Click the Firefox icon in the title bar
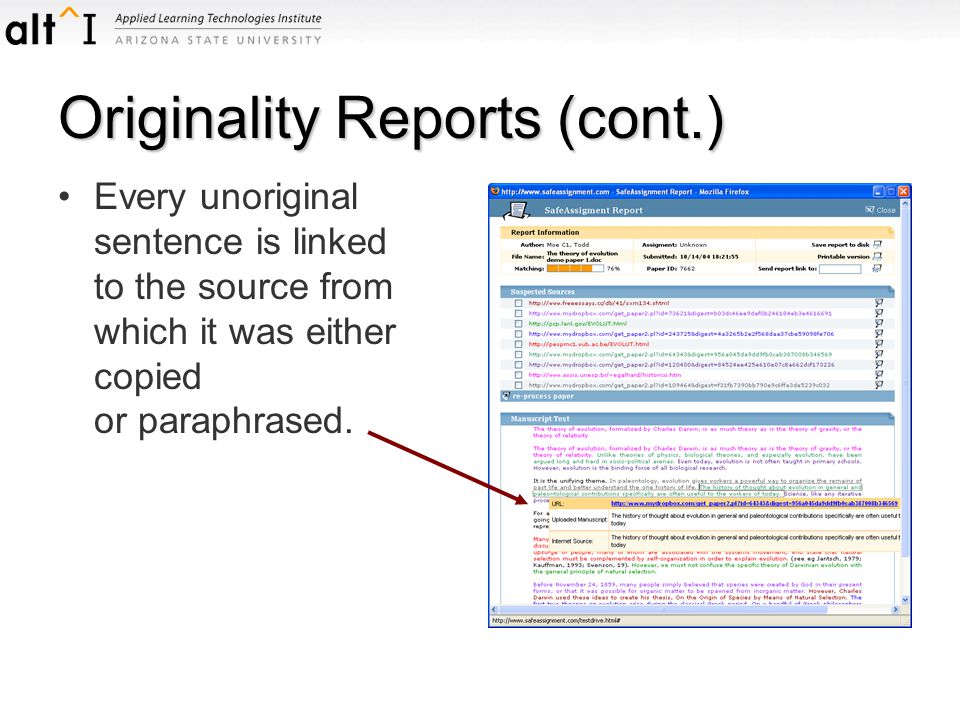 pyautogui.click(x=495, y=191)
